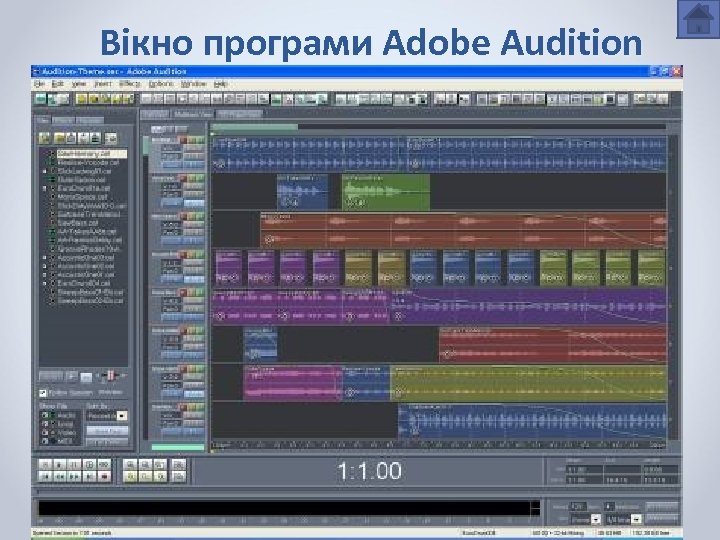
Task: Open the Help menu
Action: (221, 84)
